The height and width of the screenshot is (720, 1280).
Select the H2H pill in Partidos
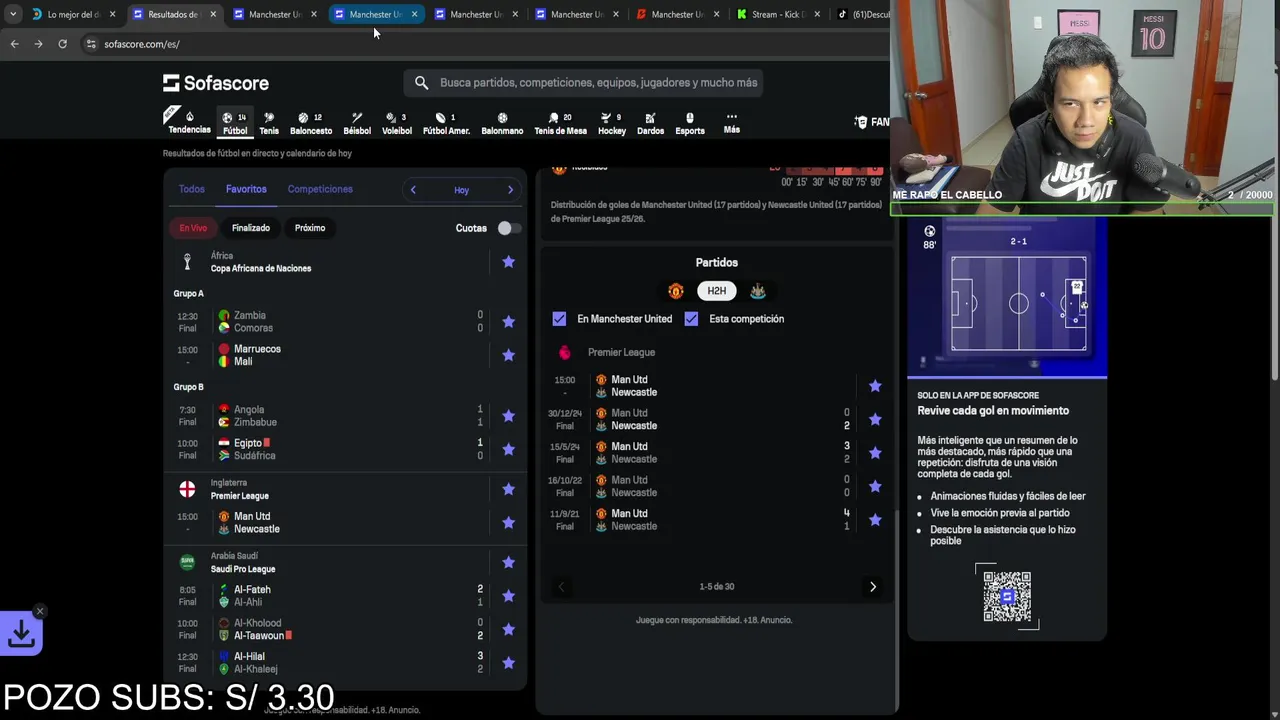click(x=717, y=291)
